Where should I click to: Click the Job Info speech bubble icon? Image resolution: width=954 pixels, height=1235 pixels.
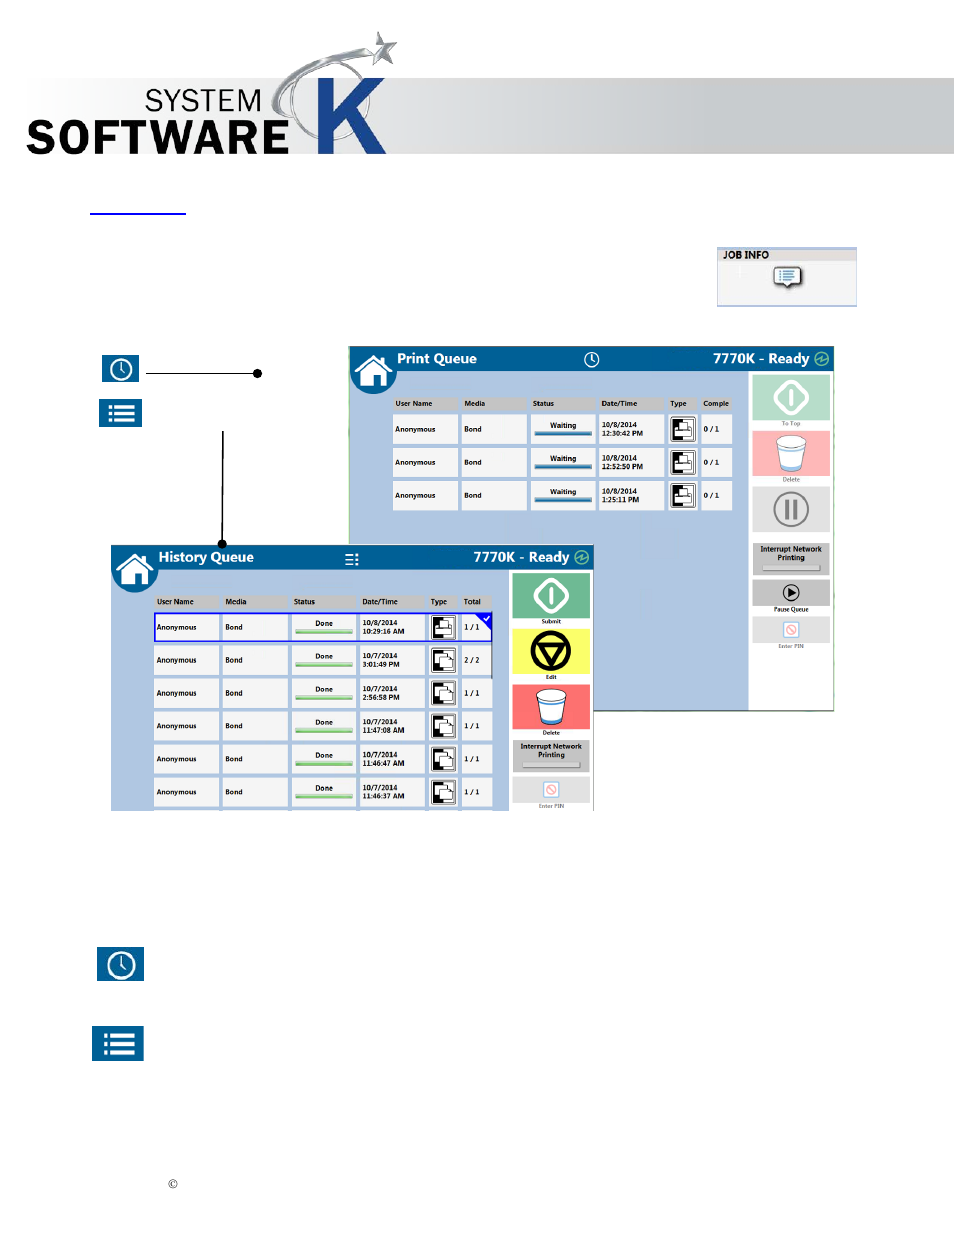click(x=787, y=277)
